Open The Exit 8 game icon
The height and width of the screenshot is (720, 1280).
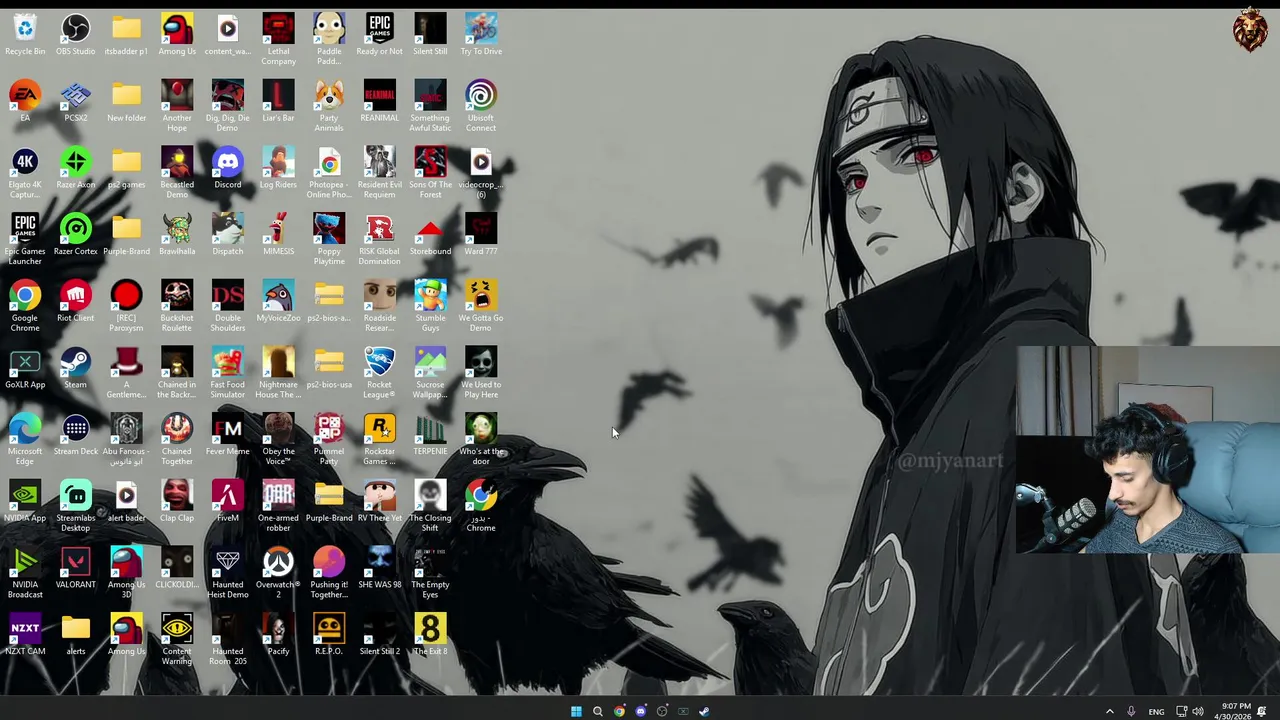pyautogui.click(x=430, y=635)
